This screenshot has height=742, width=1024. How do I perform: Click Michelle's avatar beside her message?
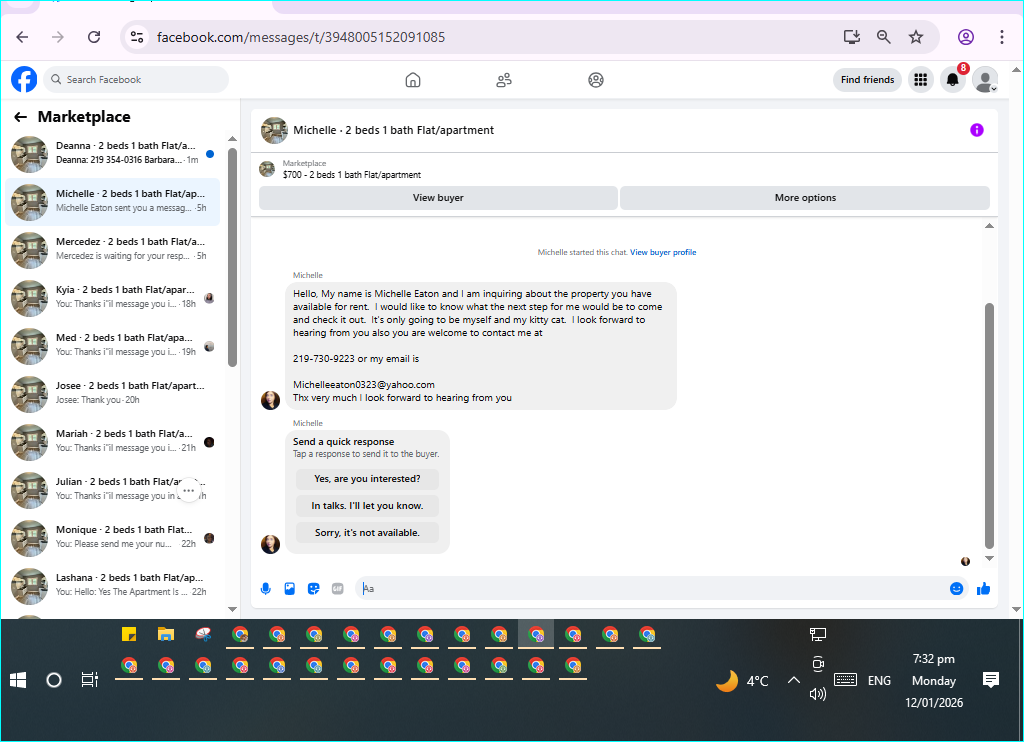coord(270,400)
